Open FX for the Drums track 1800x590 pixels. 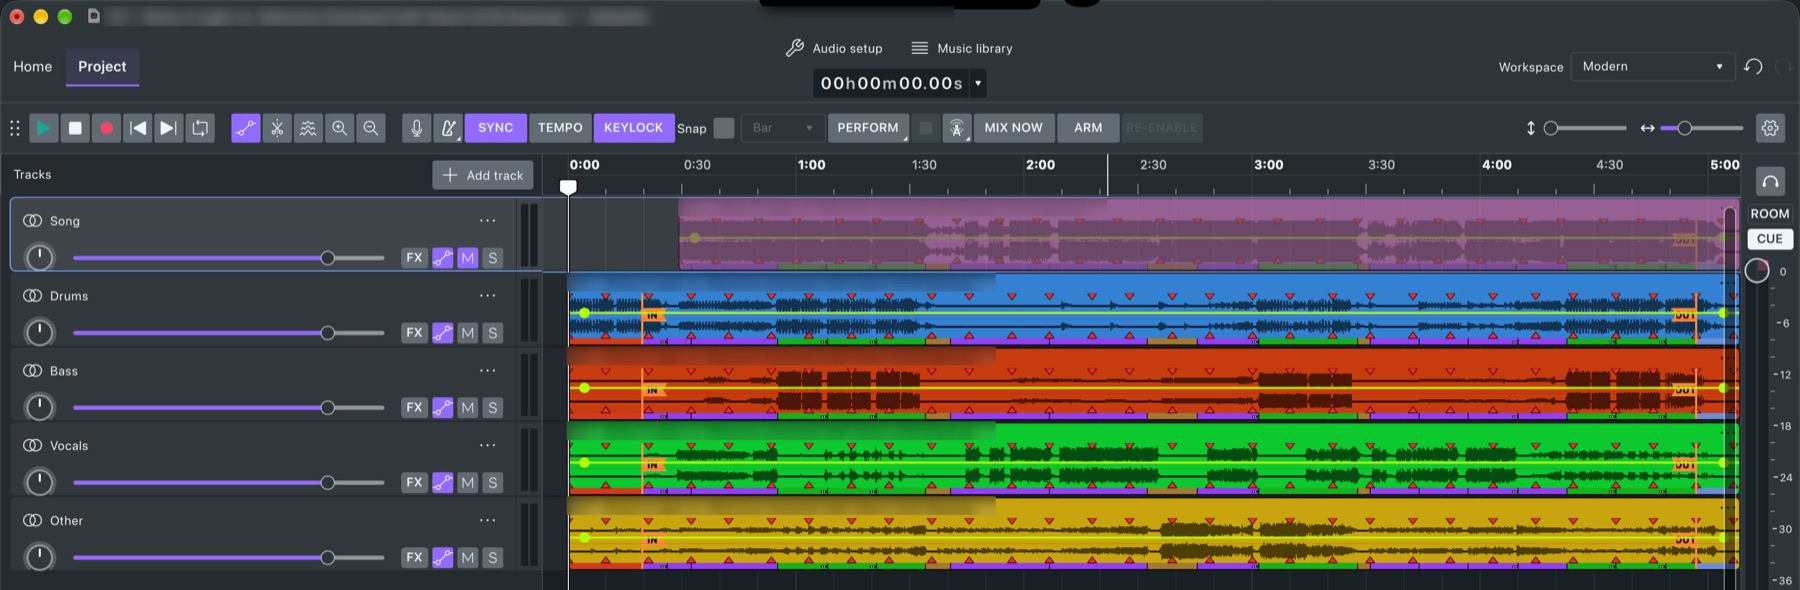pyautogui.click(x=414, y=333)
